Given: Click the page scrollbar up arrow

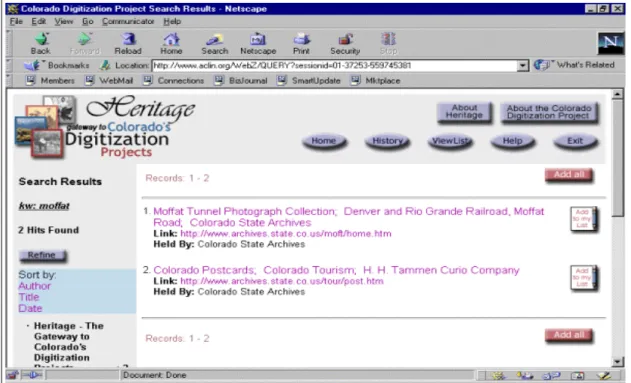Looking at the screenshot, I should click(x=618, y=95).
